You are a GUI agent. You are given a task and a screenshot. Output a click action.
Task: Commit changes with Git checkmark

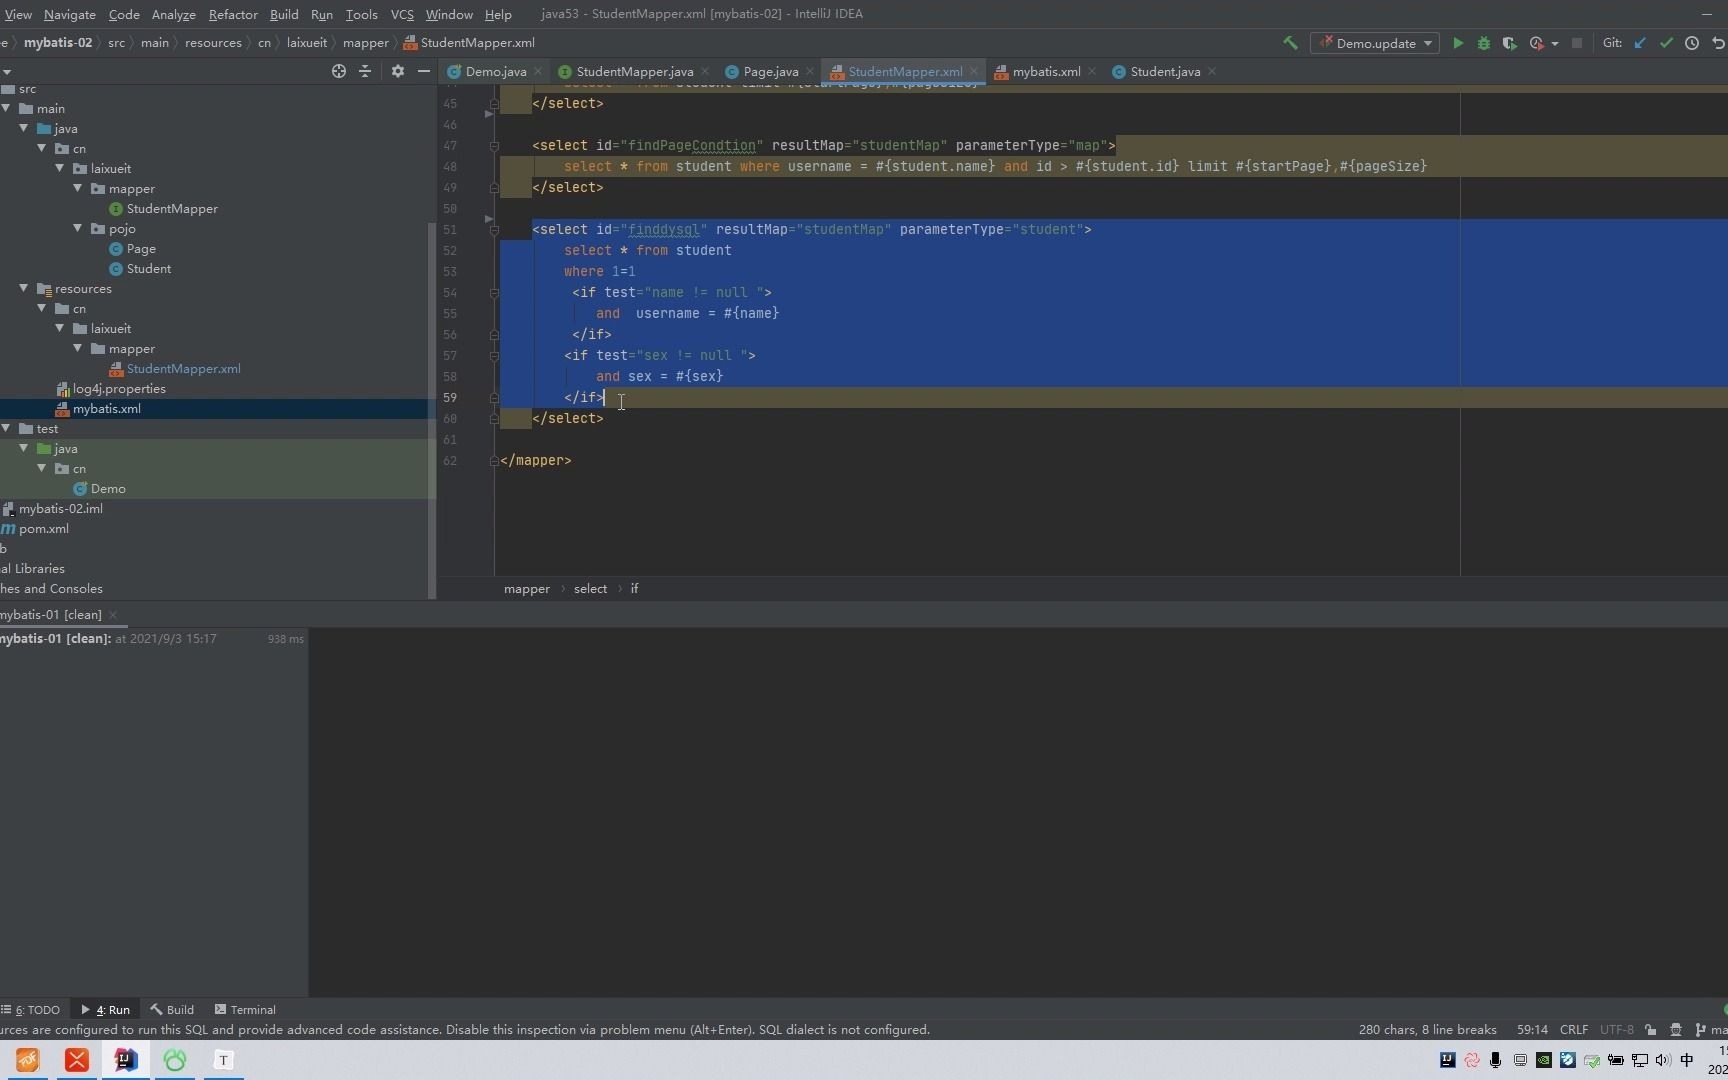[x=1666, y=43]
